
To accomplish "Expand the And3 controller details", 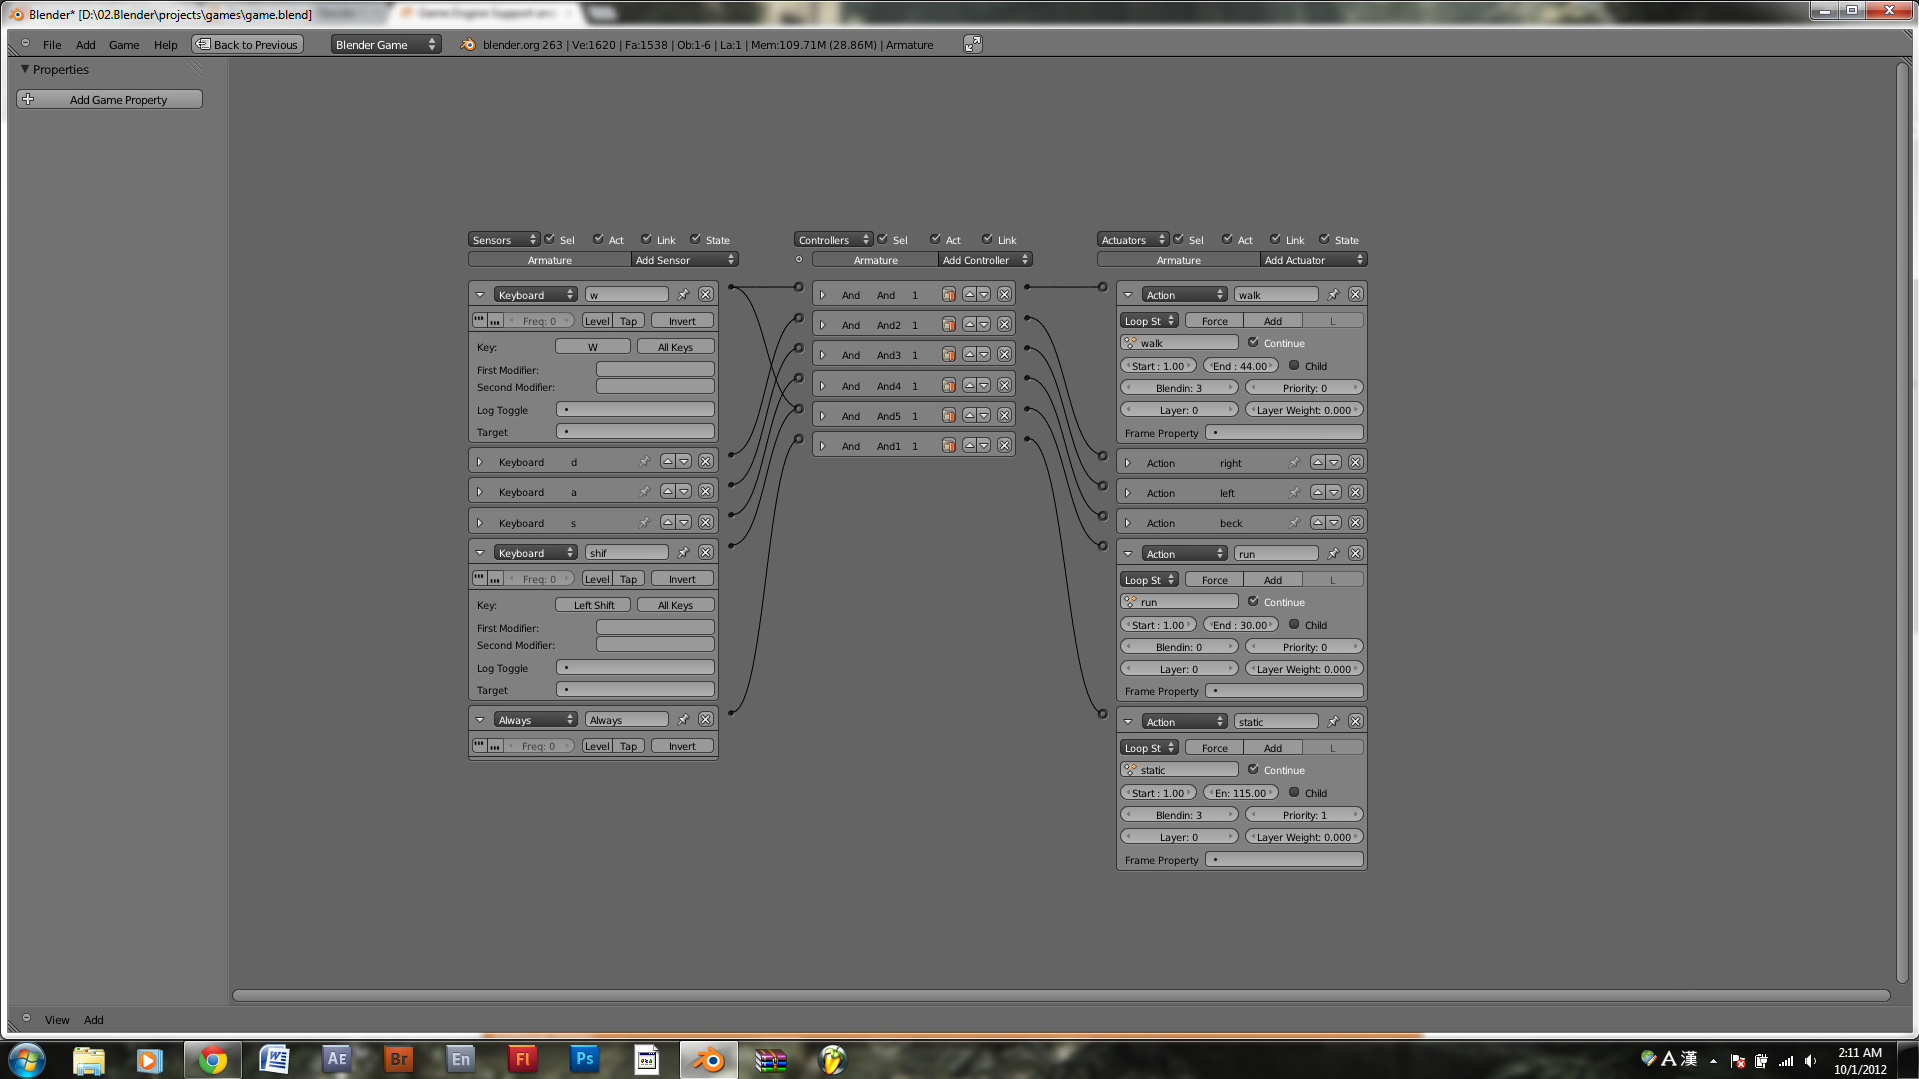I will (823, 355).
